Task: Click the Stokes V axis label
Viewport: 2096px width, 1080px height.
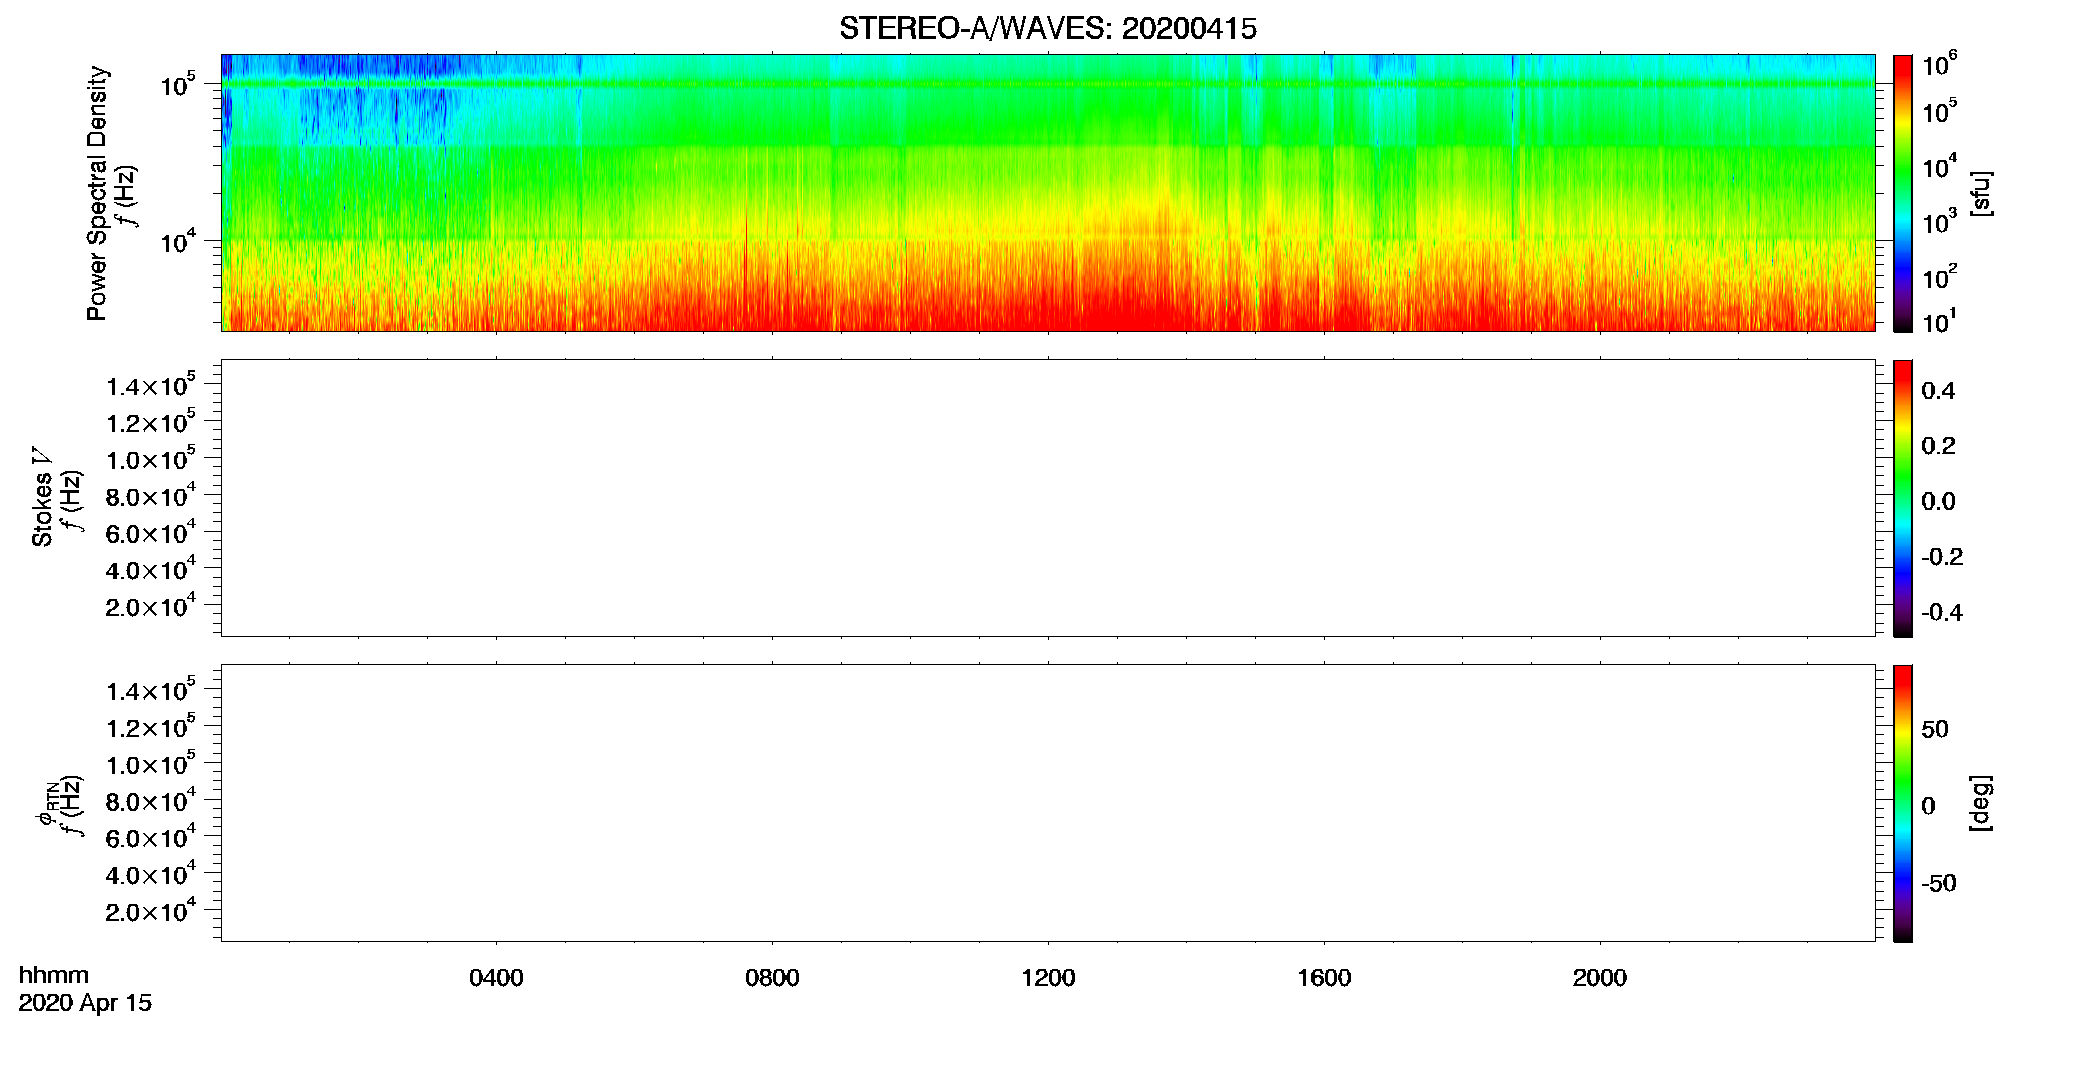Action: pos(42,496)
